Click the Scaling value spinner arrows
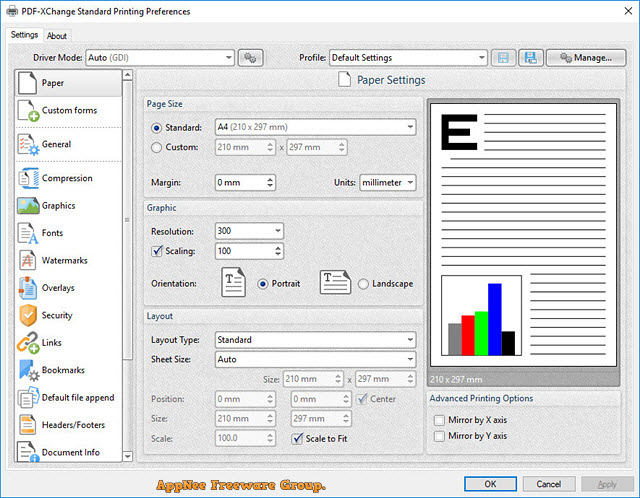640x498 pixels. pos(278,251)
